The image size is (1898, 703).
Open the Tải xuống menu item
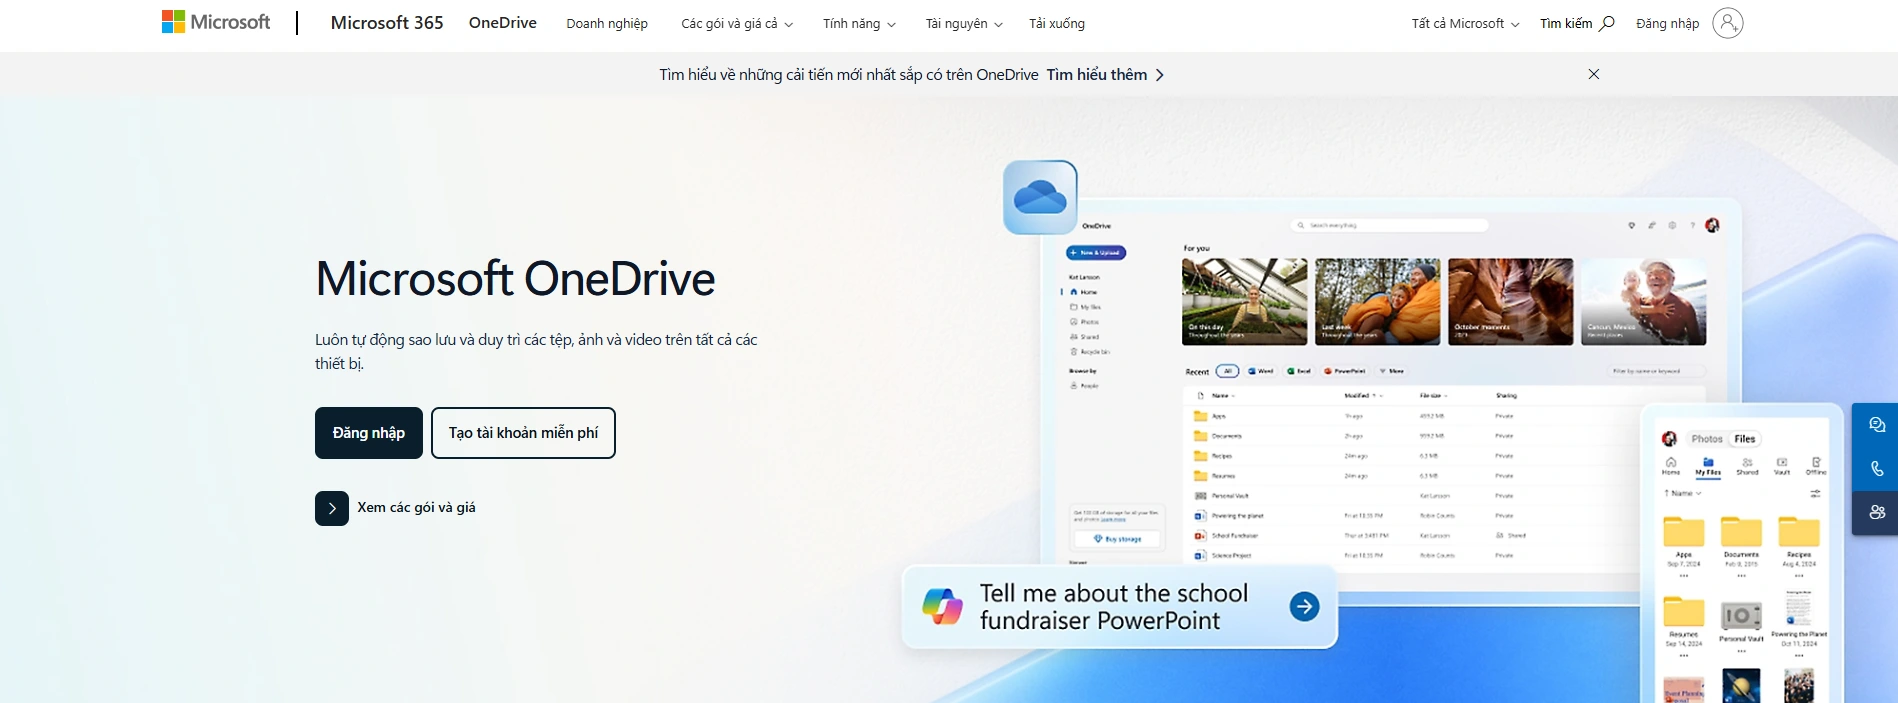point(1057,23)
